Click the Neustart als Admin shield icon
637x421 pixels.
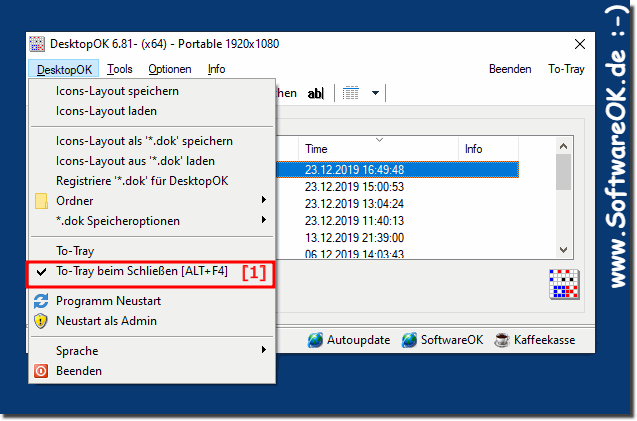41,321
